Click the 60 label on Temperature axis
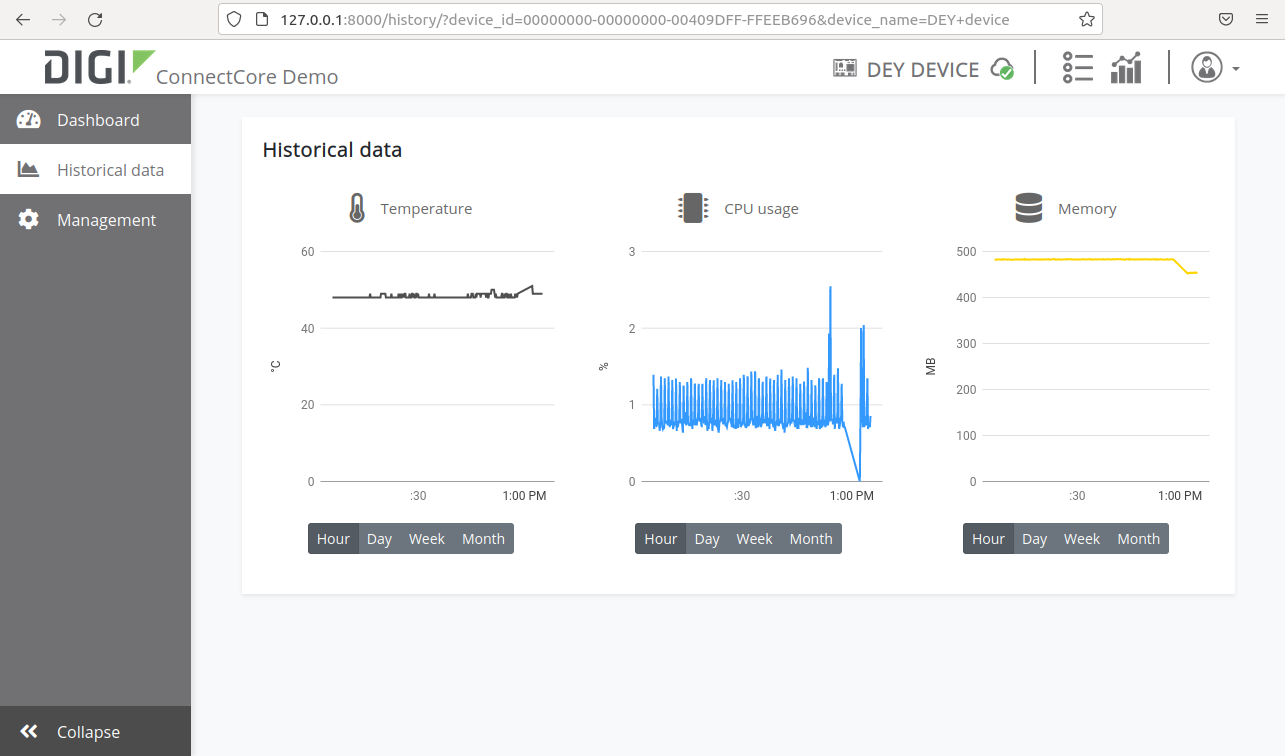This screenshot has width=1285, height=756. tap(307, 251)
